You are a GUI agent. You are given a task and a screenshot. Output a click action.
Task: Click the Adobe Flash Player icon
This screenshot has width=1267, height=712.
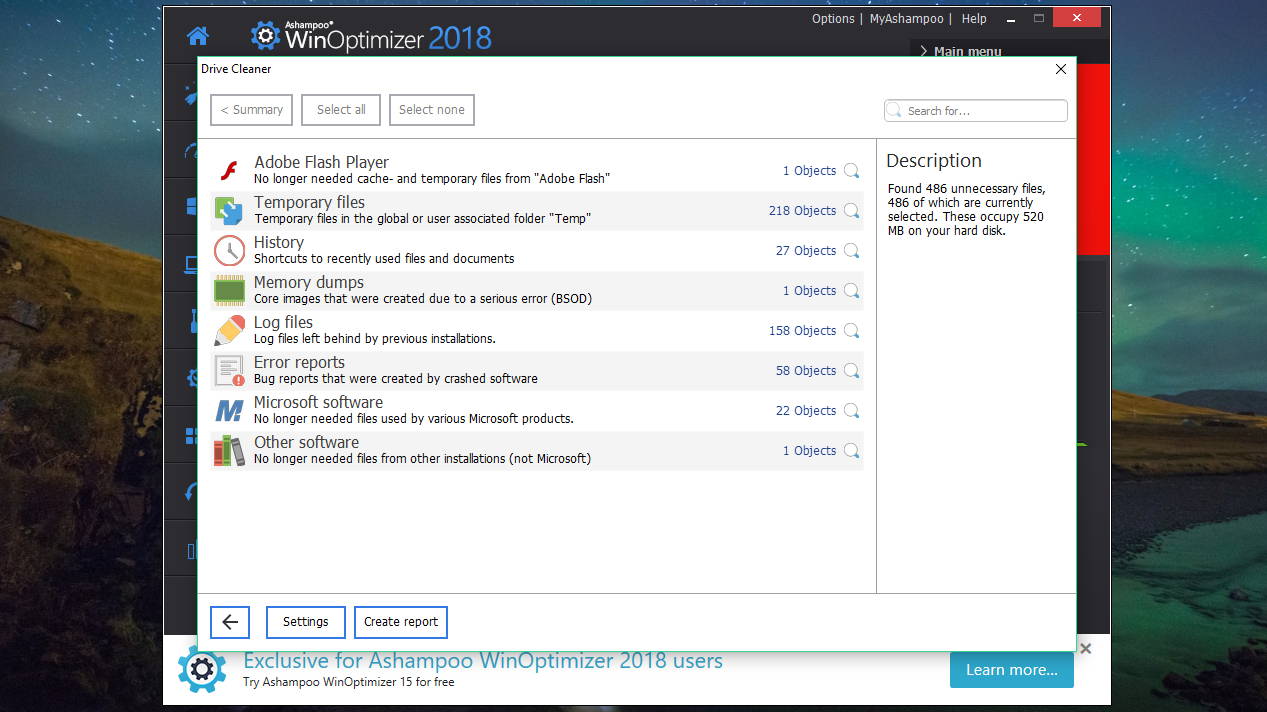[x=229, y=171]
